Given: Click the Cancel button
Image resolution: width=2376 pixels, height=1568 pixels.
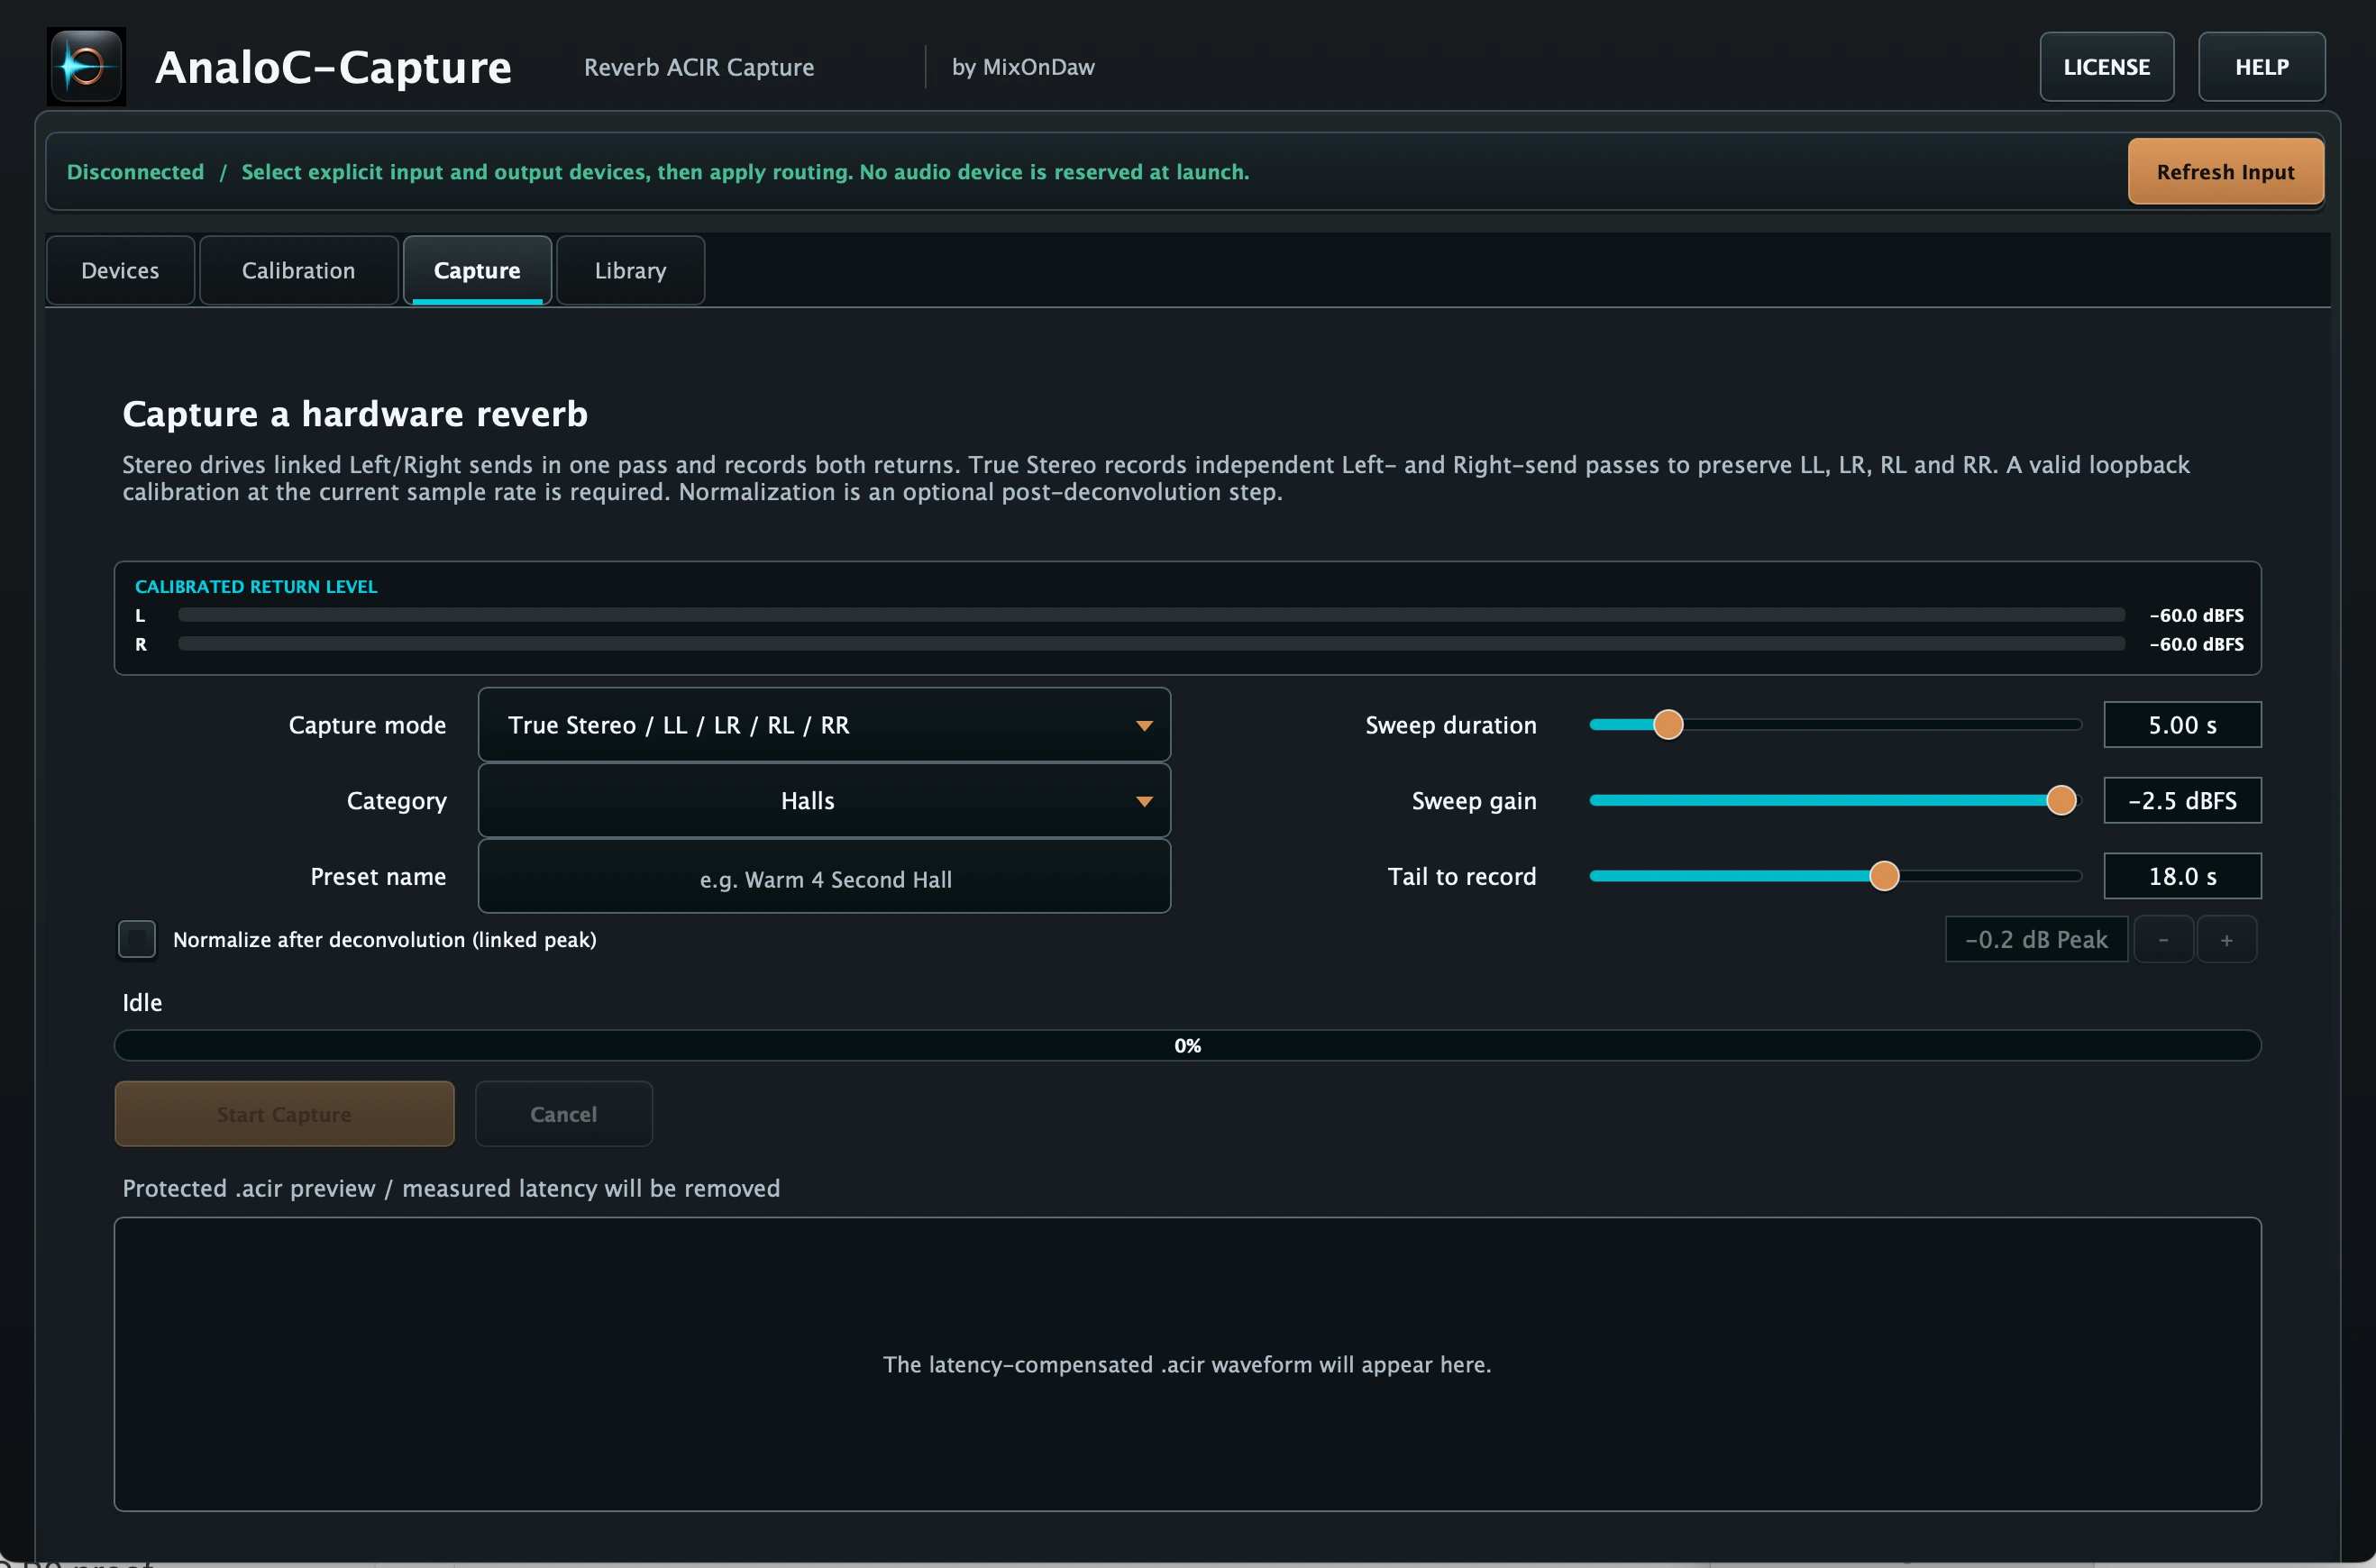Looking at the screenshot, I should tap(563, 1114).
